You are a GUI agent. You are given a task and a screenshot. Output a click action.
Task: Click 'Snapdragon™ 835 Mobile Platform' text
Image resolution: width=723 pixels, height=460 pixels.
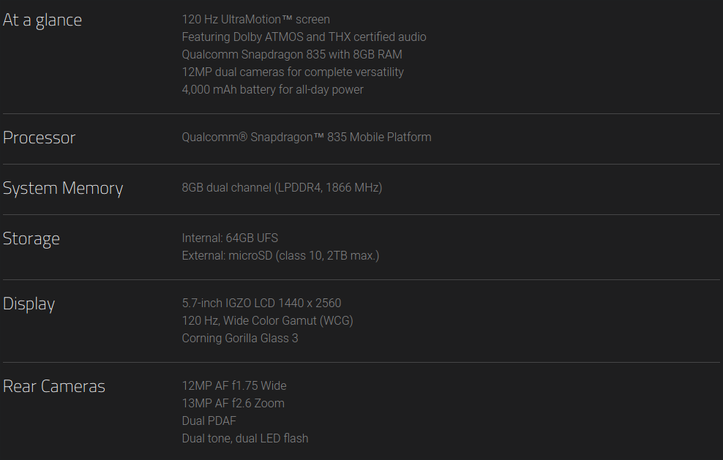341,137
